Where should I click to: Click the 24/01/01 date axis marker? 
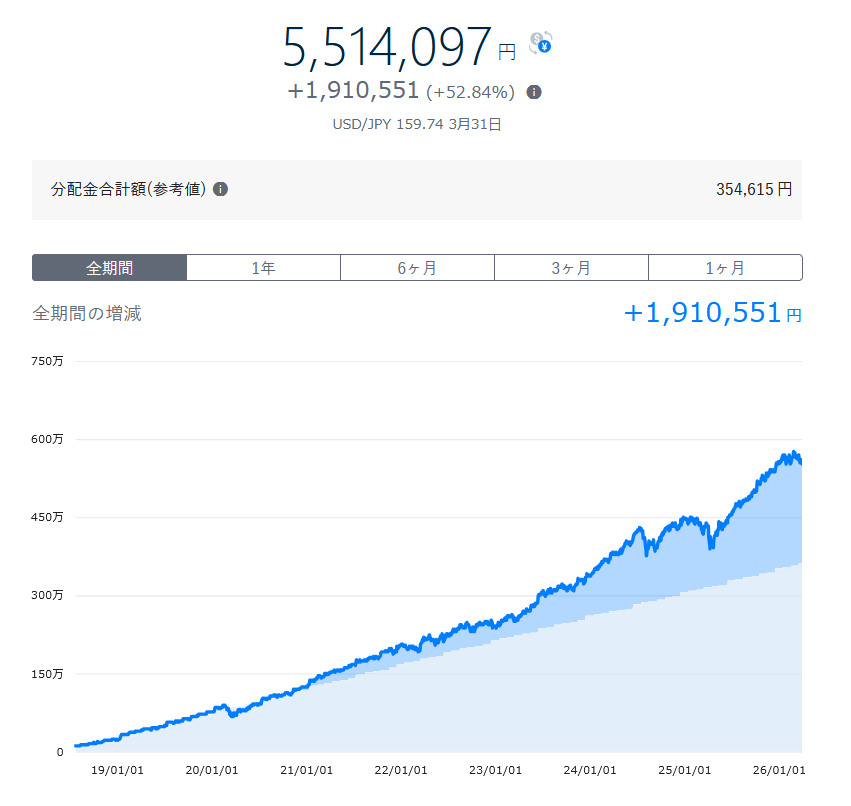[589, 771]
